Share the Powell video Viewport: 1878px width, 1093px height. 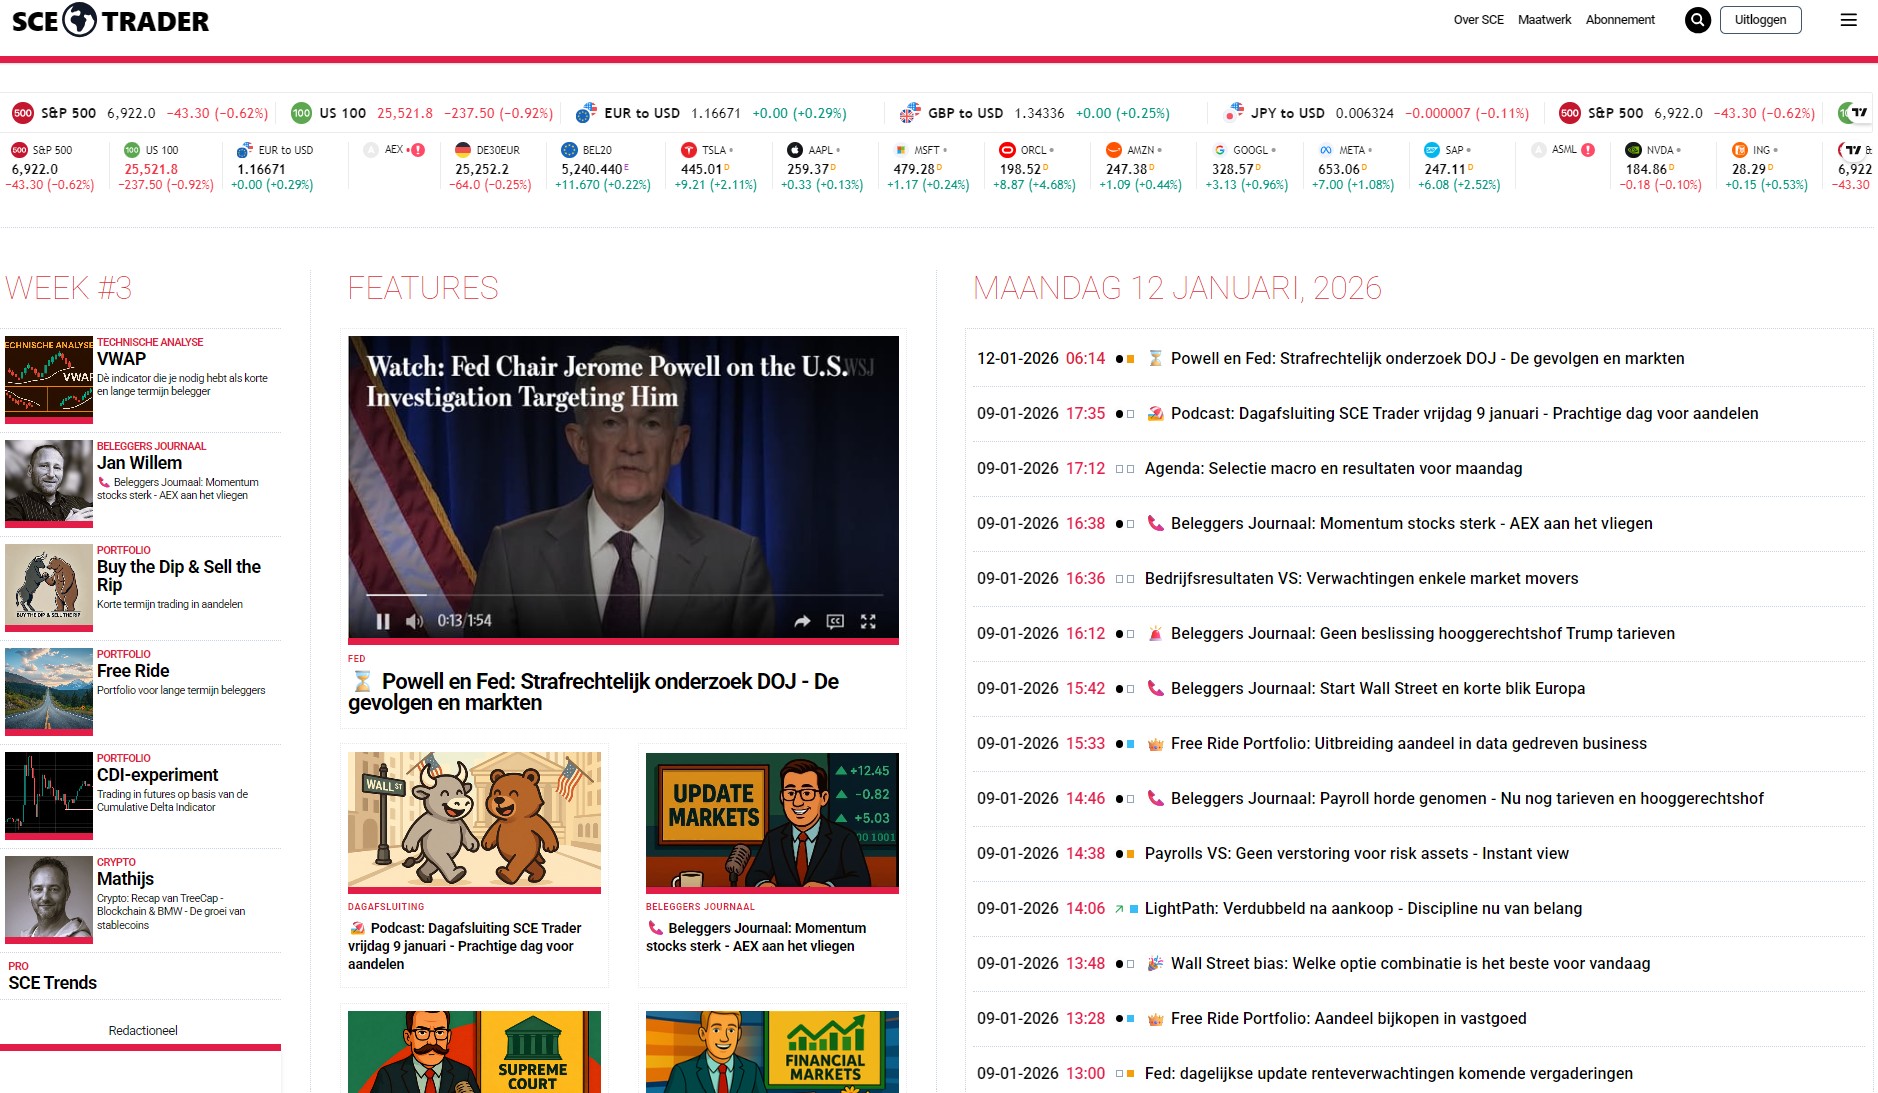point(802,621)
